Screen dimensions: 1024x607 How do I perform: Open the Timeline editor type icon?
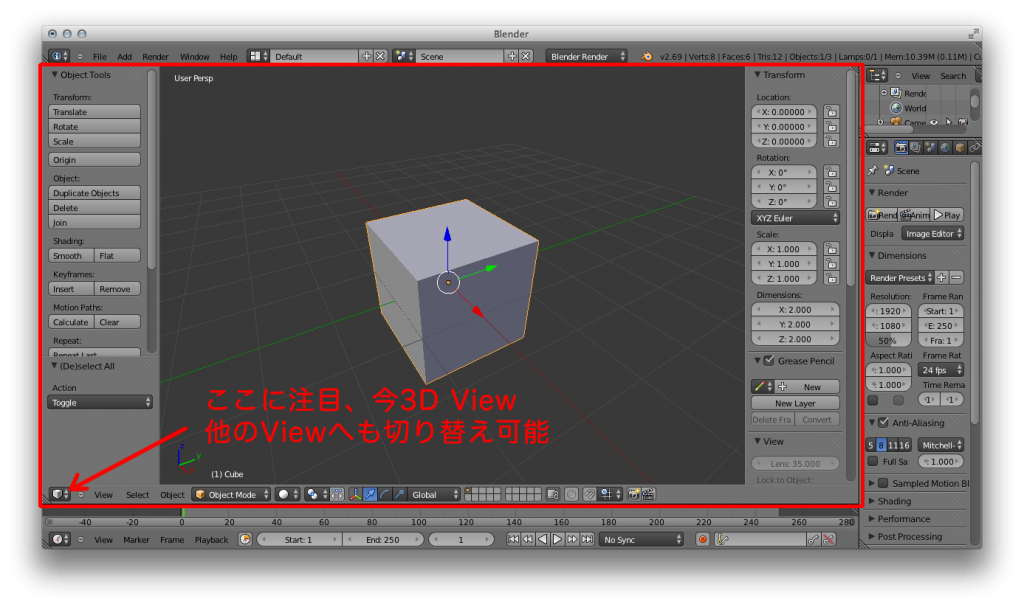pos(59,539)
